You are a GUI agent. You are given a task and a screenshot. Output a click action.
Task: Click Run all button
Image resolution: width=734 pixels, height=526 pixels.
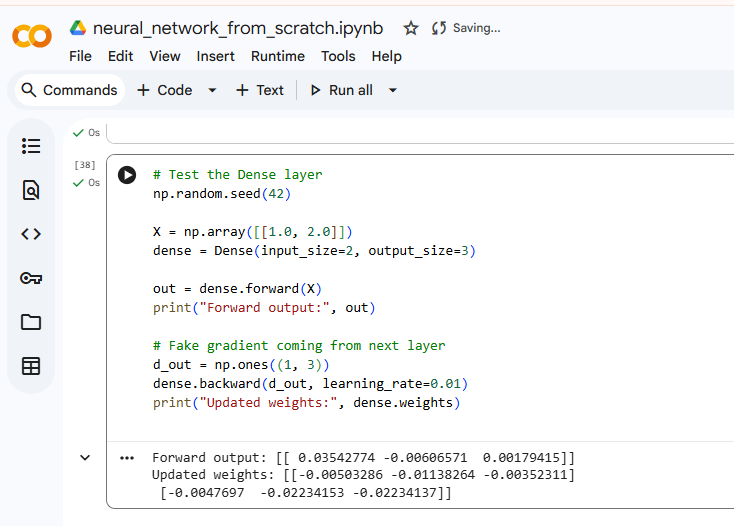[342, 90]
